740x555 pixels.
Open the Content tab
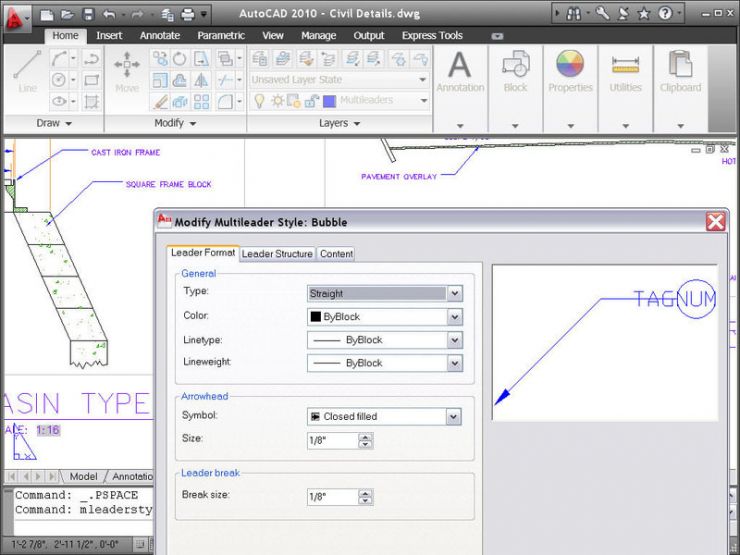336,254
